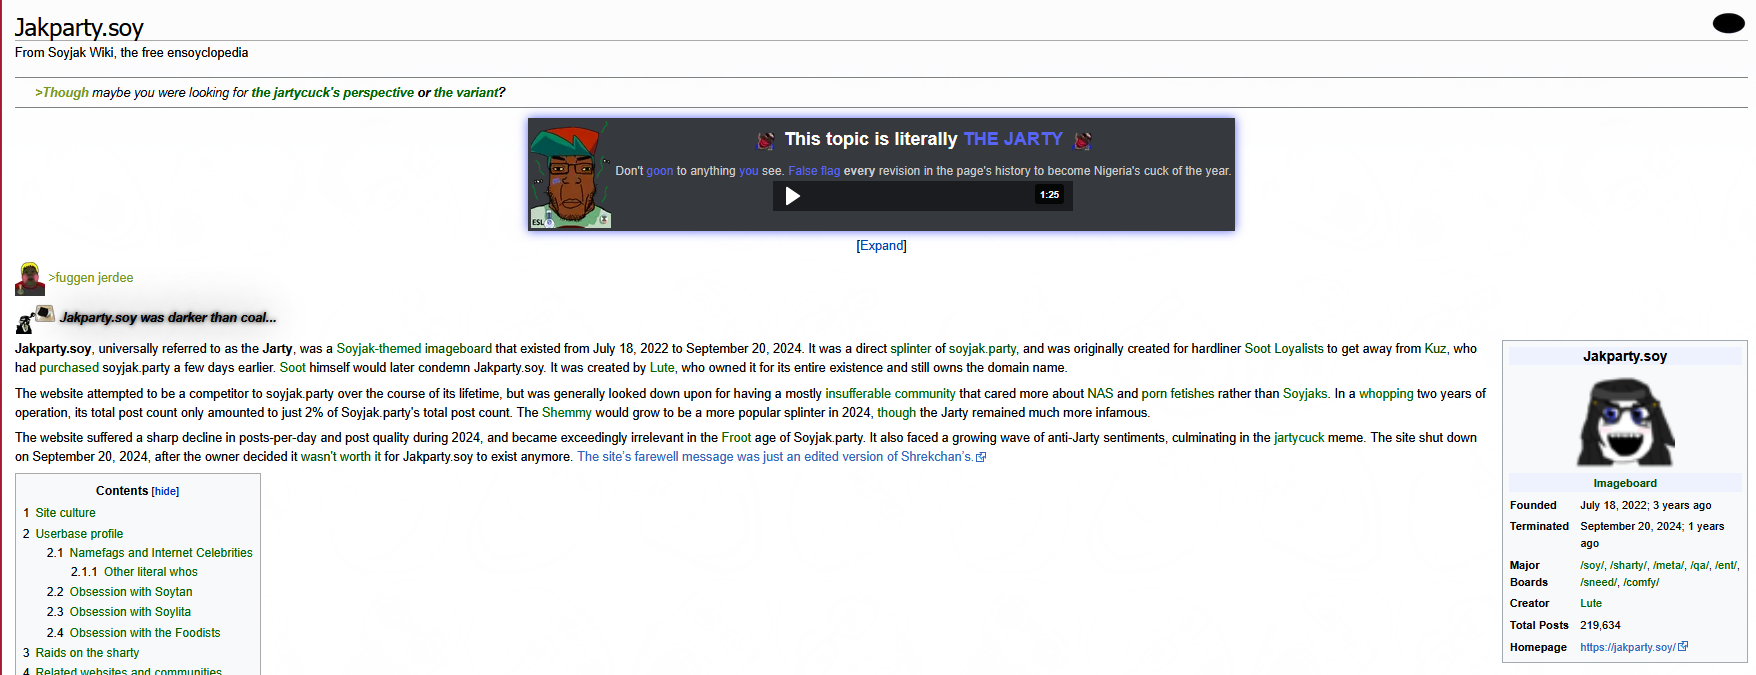This screenshot has width=1756, height=675.
Task: Open the Shemmy link
Action: (x=567, y=413)
